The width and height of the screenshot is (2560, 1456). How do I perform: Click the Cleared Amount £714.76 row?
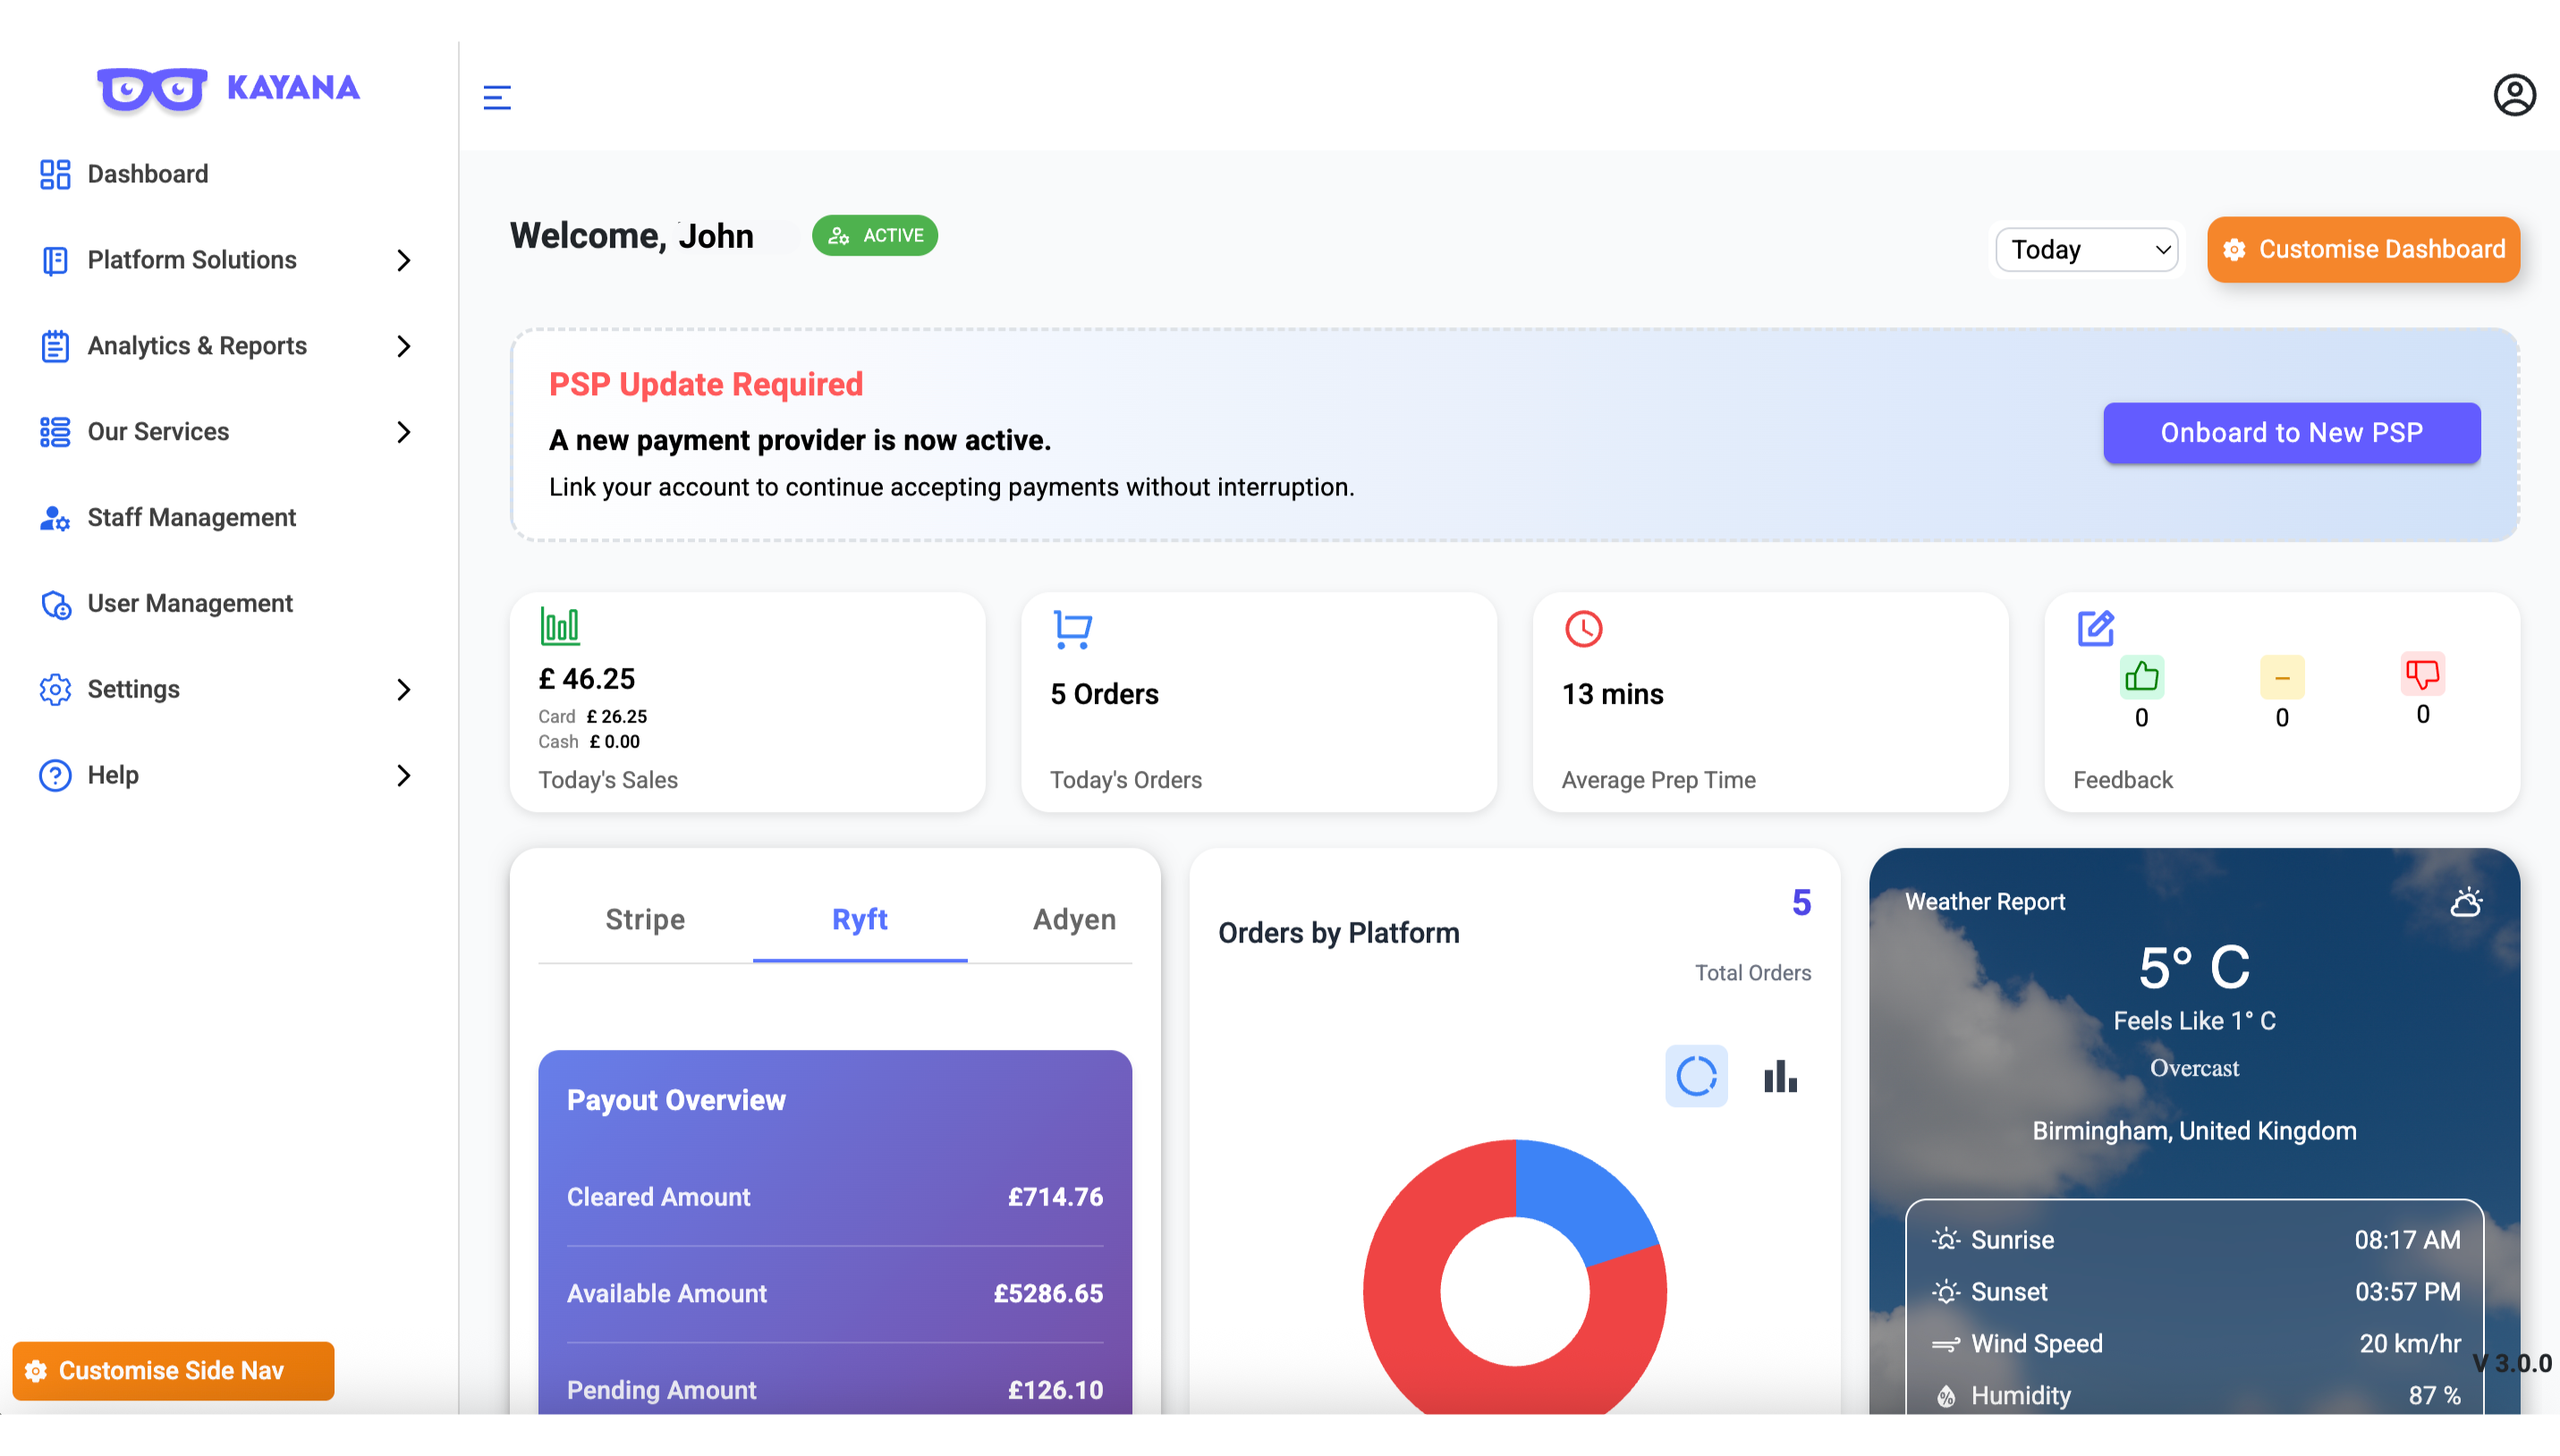tap(835, 1197)
